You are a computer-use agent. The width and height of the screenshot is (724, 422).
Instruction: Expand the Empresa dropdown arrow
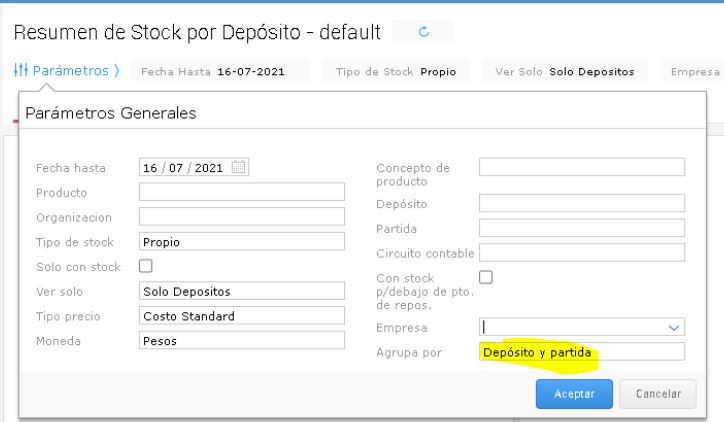(x=675, y=327)
